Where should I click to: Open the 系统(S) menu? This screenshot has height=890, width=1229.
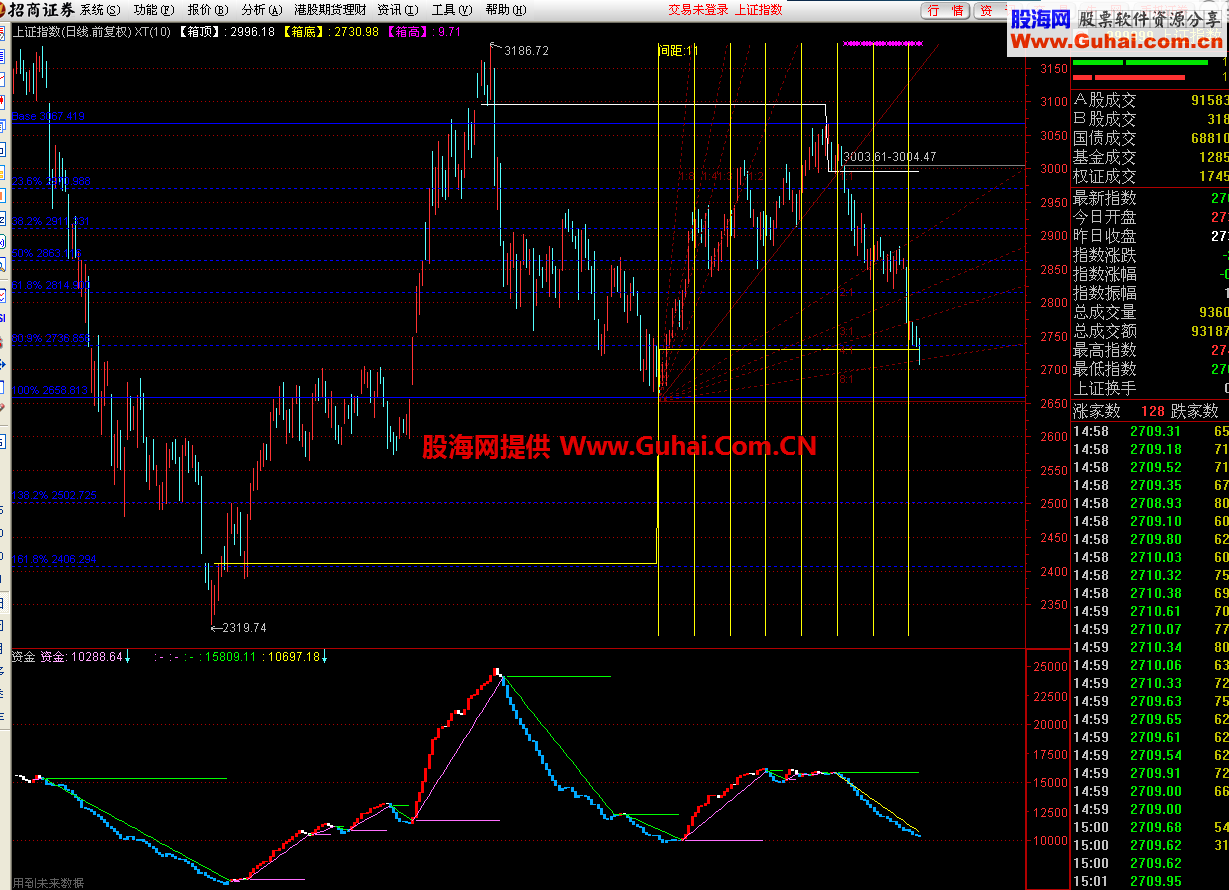coord(99,10)
